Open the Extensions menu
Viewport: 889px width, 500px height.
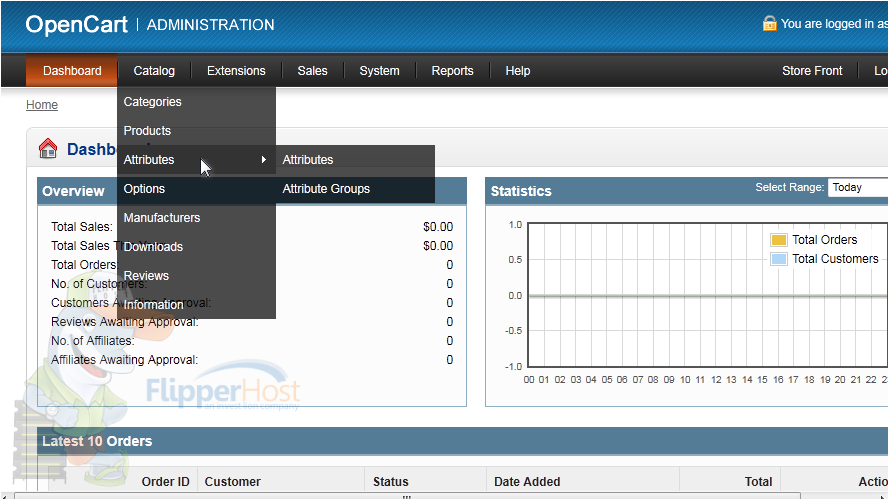[236, 71]
